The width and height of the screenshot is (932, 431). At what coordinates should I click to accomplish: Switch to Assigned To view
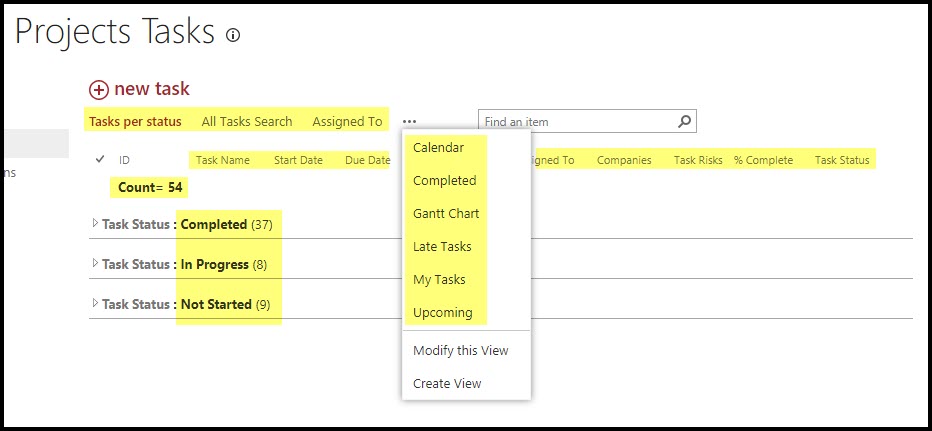pos(347,122)
